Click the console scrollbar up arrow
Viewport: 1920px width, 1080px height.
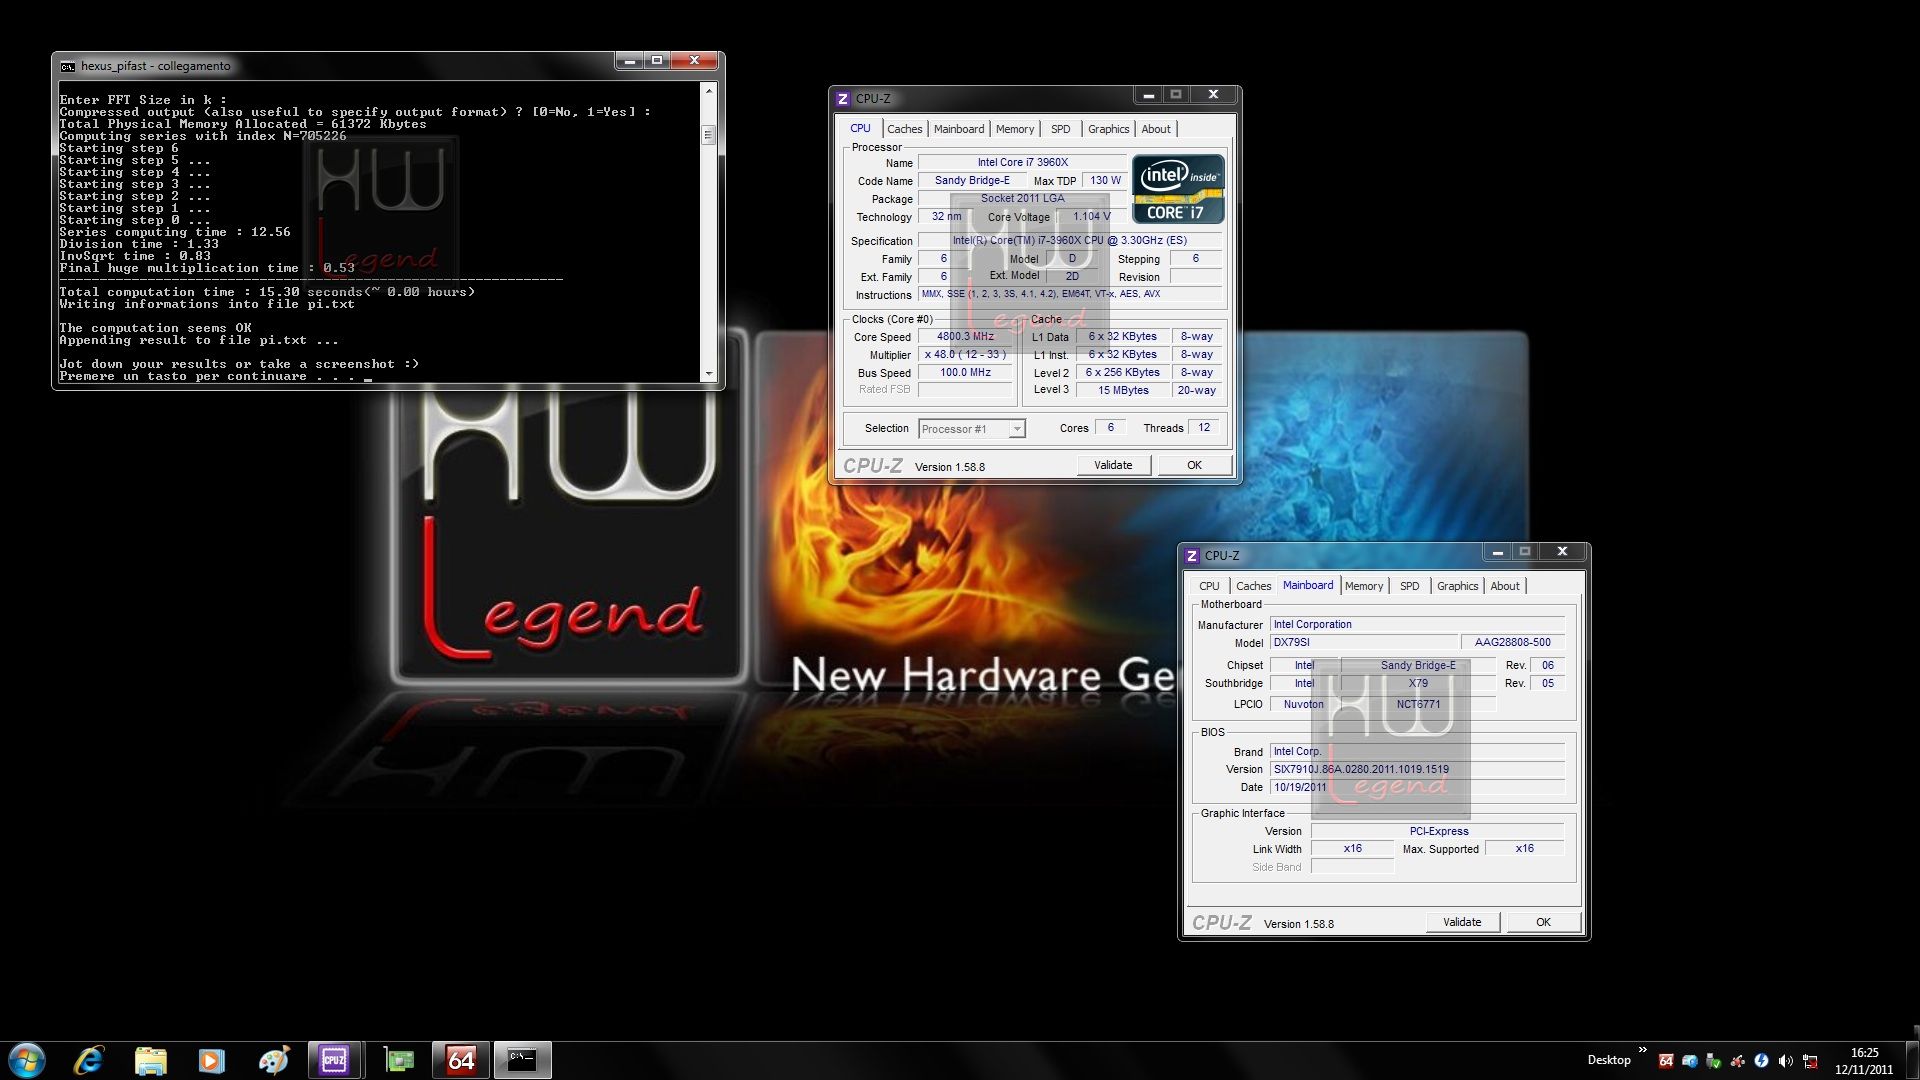pyautogui.click(x=709, y=91)
